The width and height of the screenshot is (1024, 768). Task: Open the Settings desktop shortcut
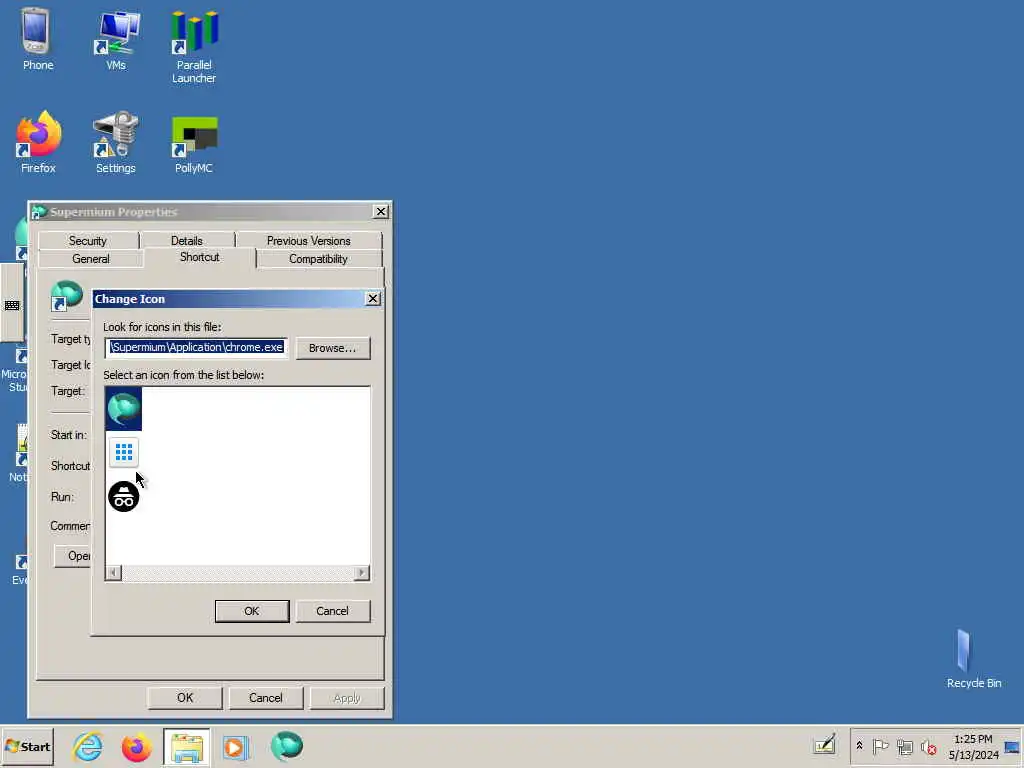coord(116,142)
